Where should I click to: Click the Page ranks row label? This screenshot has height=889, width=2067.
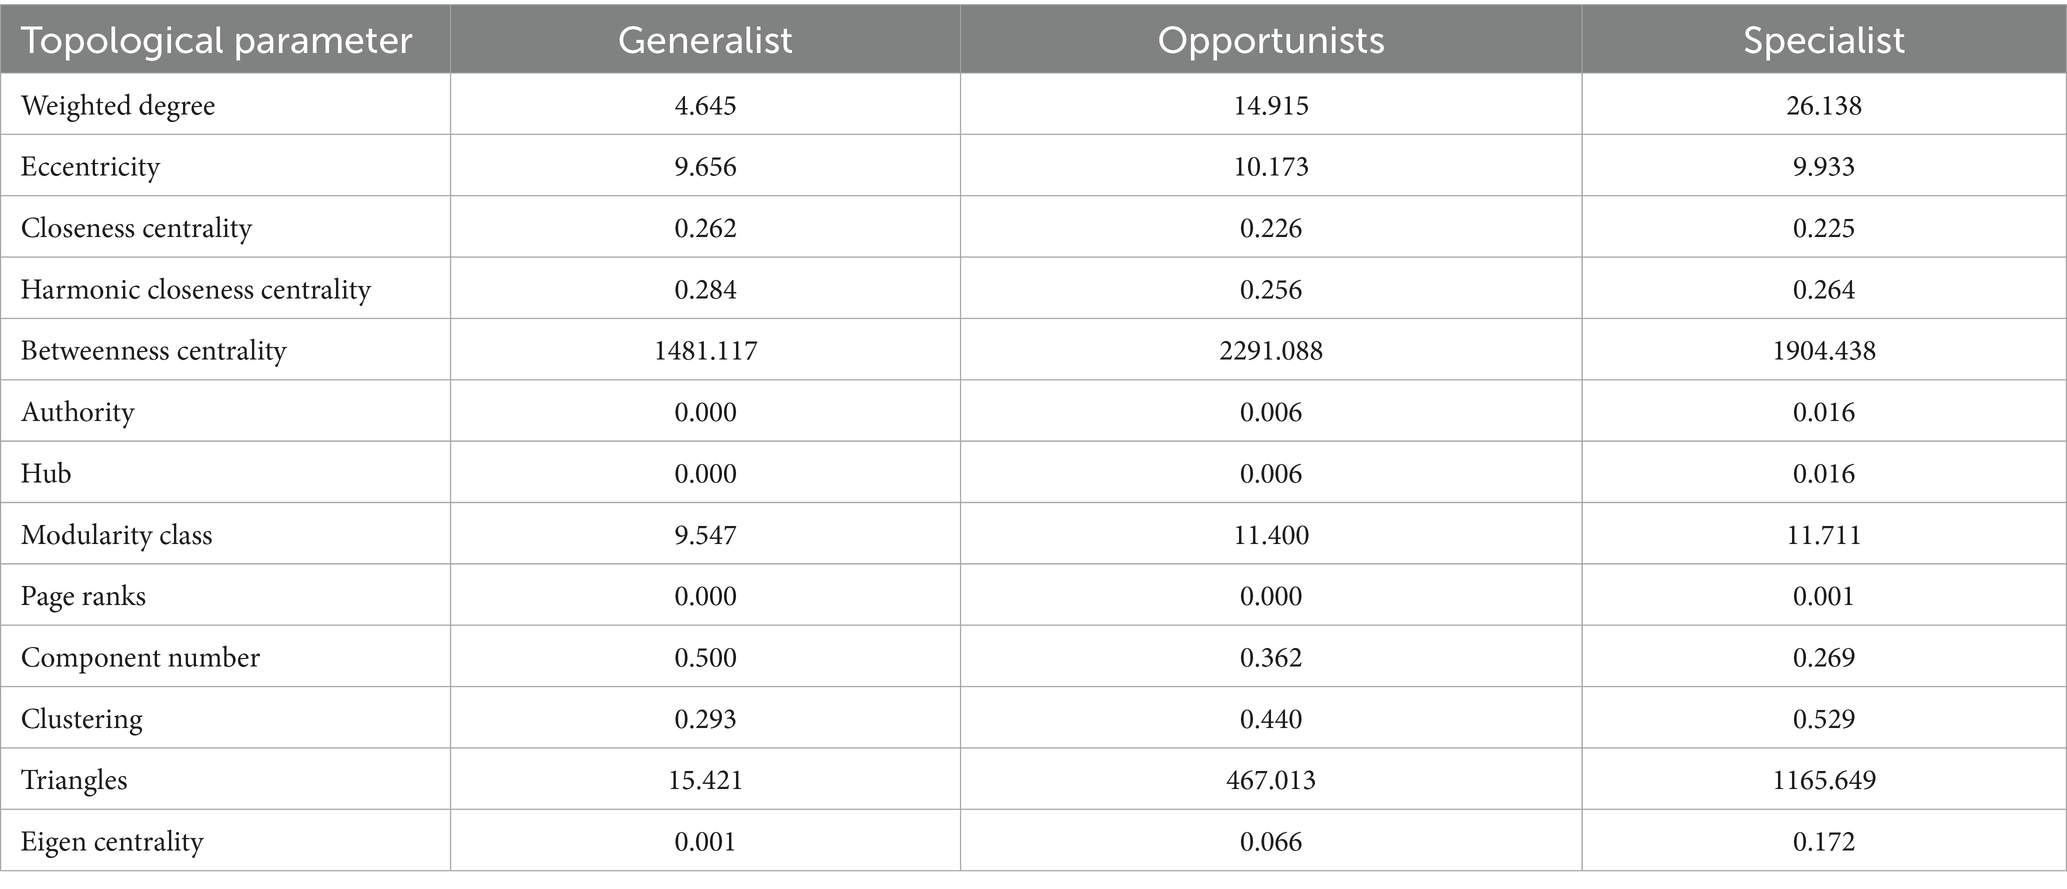coord(83,596)
